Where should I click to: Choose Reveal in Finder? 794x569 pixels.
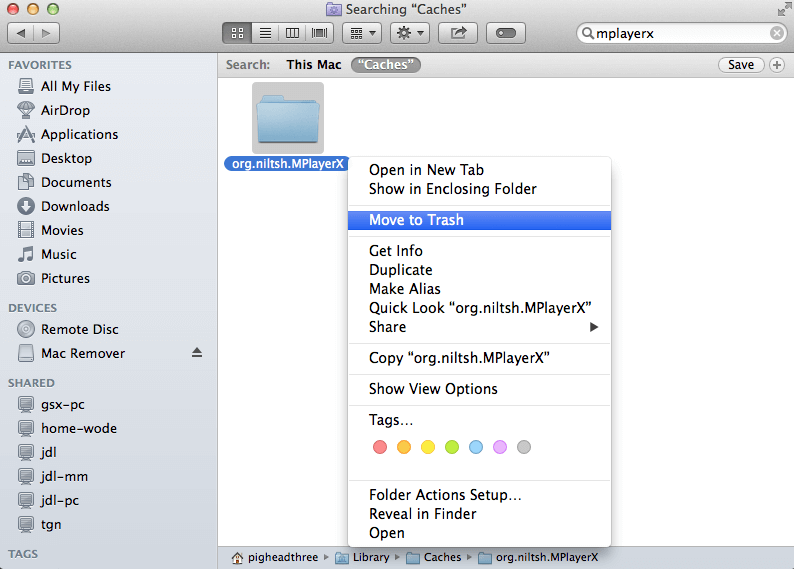479,514
